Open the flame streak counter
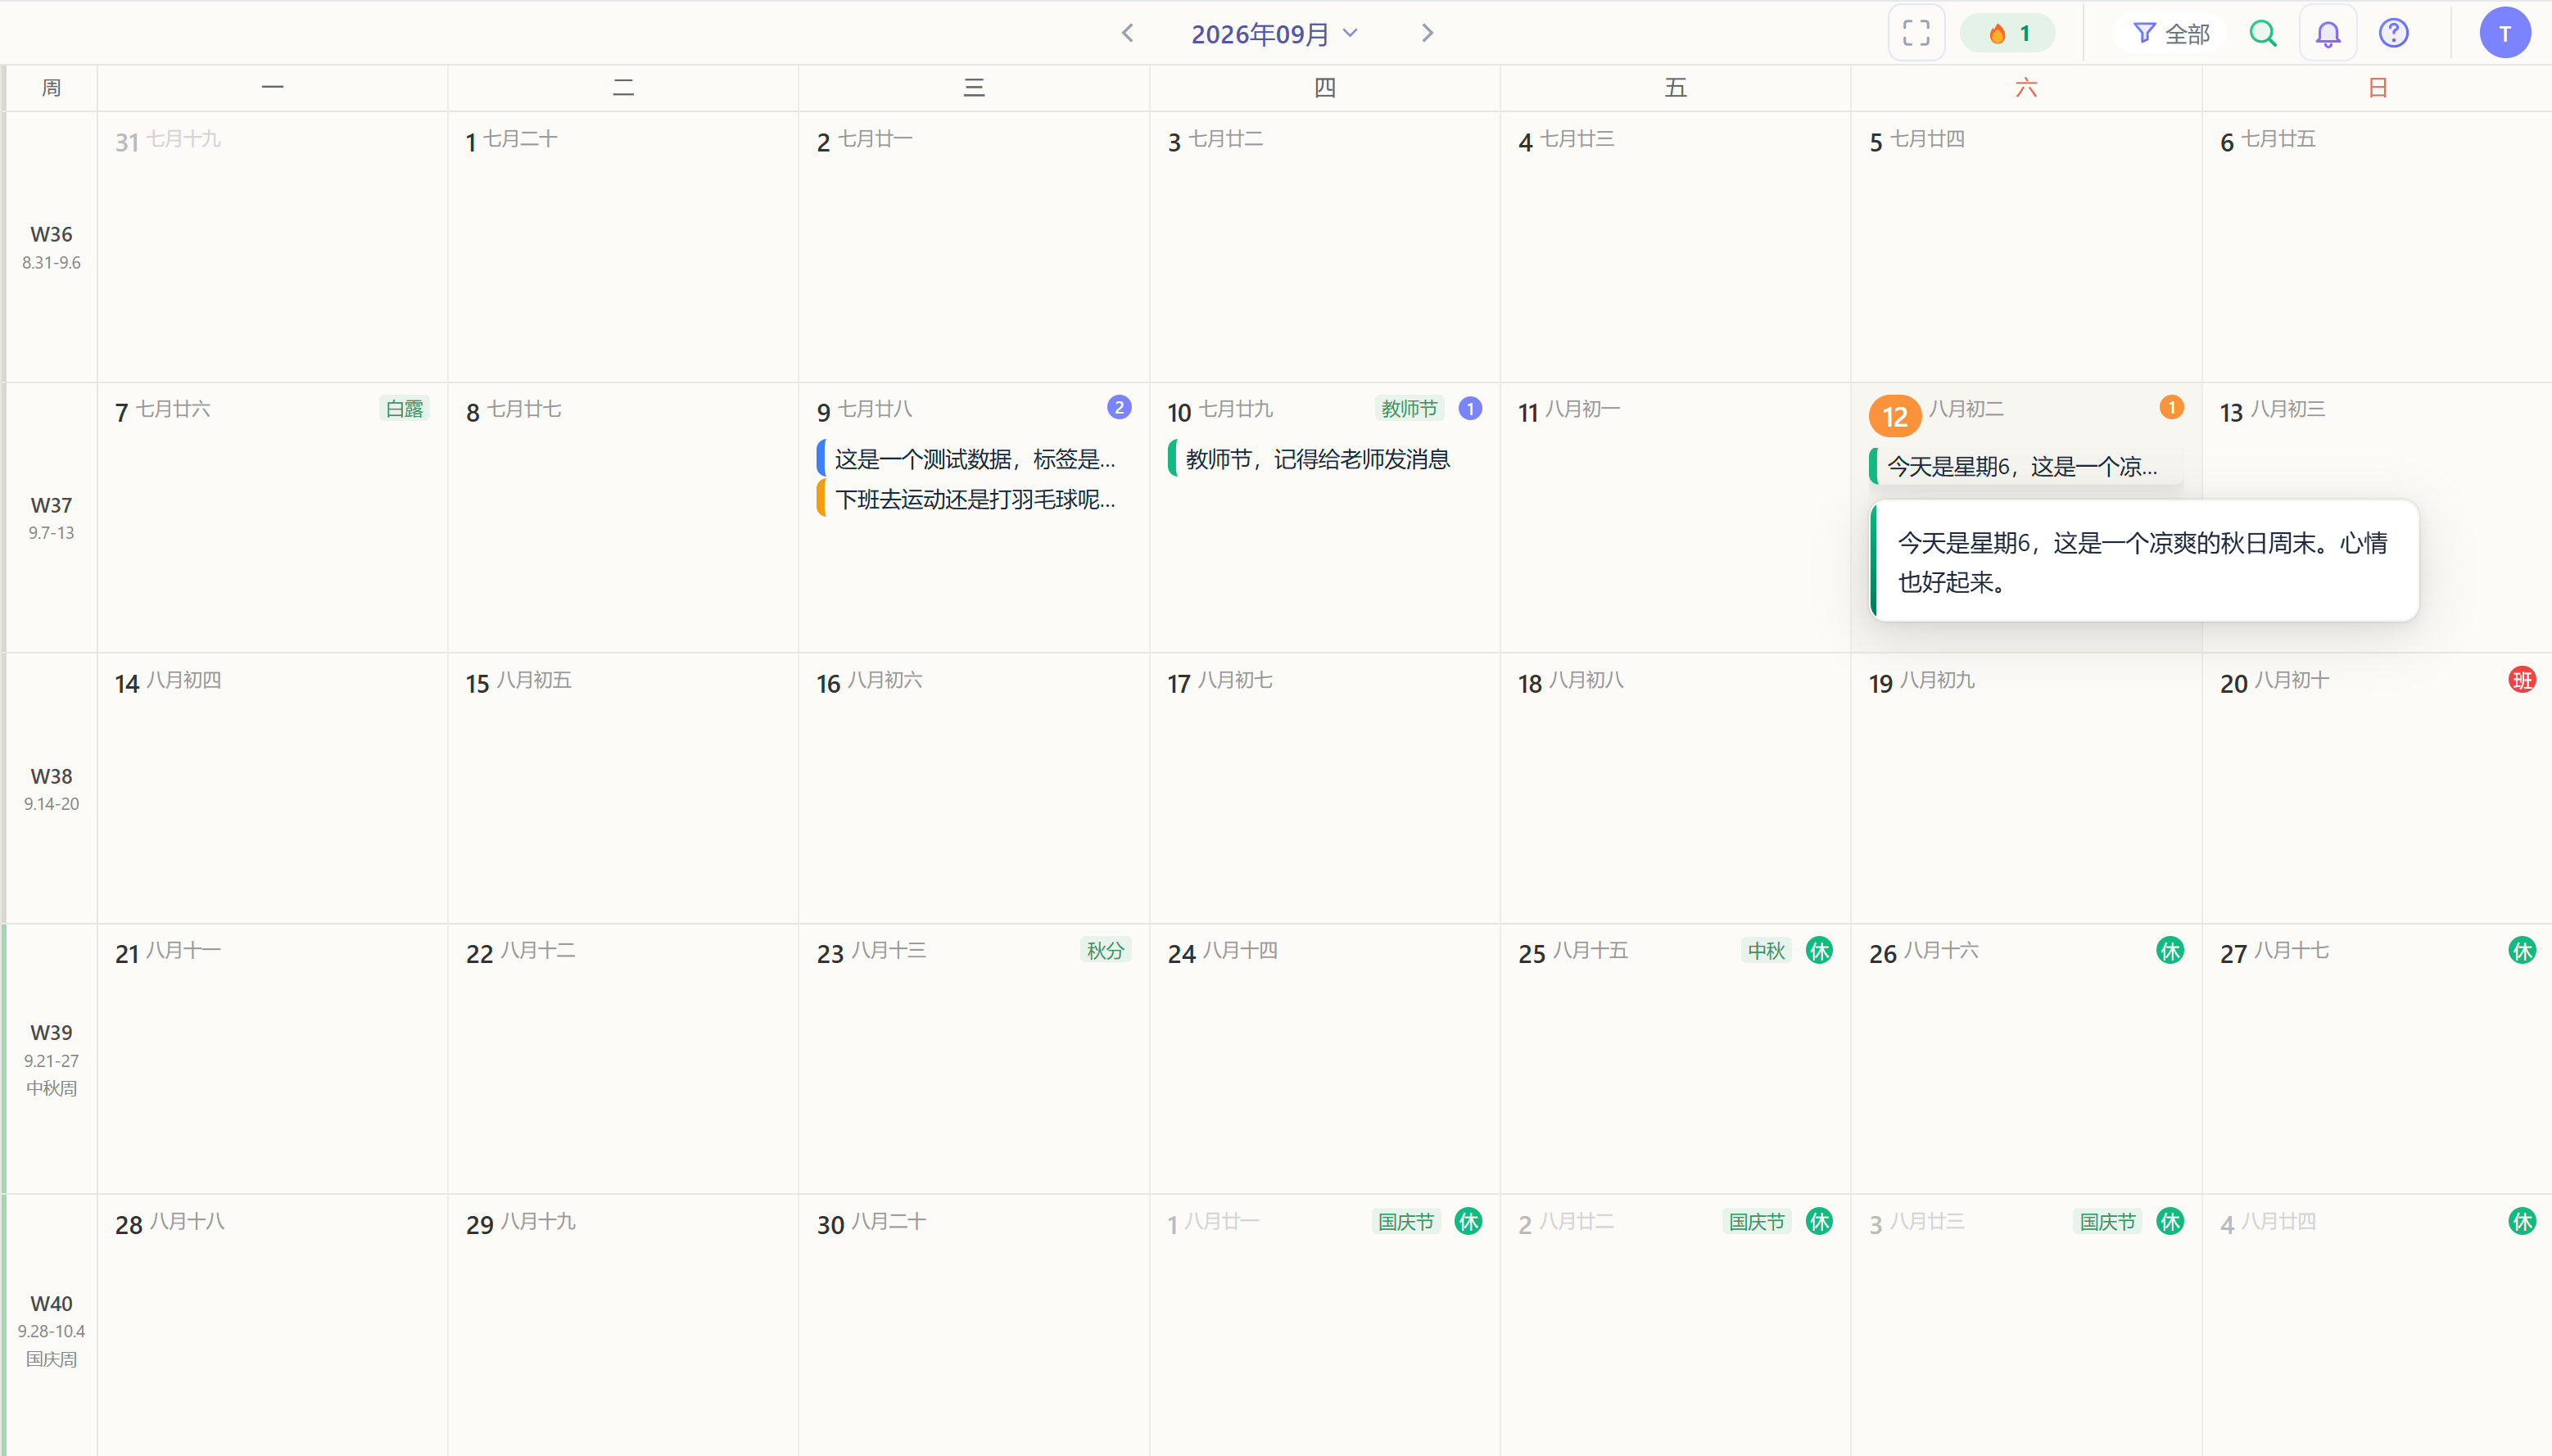2552x1456 pixels. pos(2008,33)
